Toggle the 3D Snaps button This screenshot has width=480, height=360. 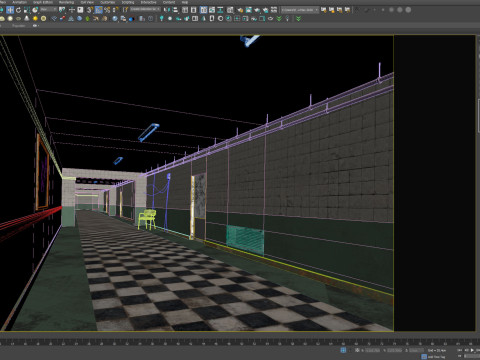tap(89, 10)
